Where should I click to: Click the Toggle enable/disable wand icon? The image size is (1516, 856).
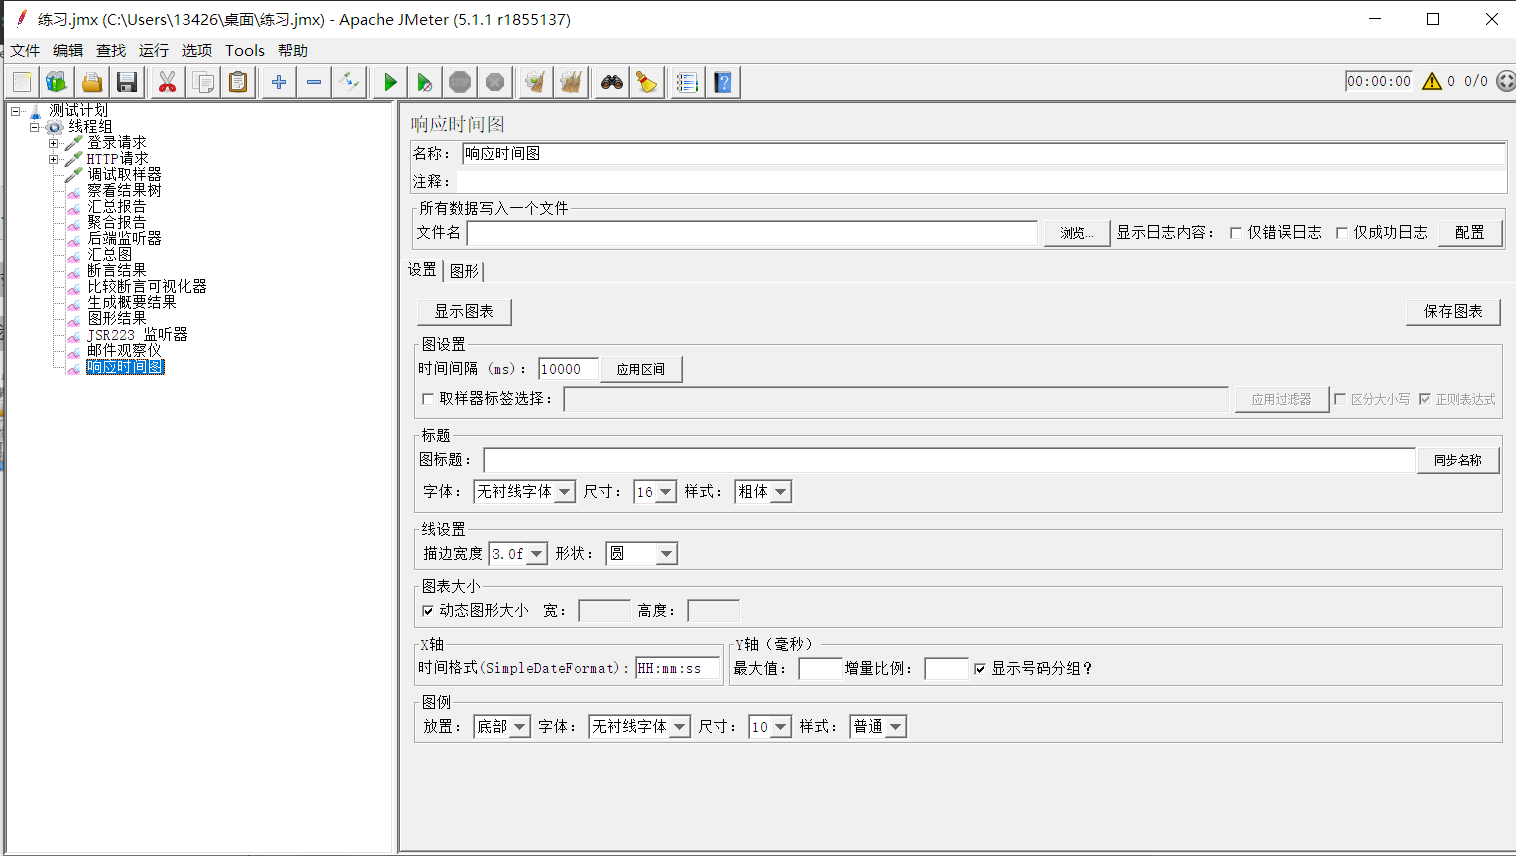pos(349,82)
